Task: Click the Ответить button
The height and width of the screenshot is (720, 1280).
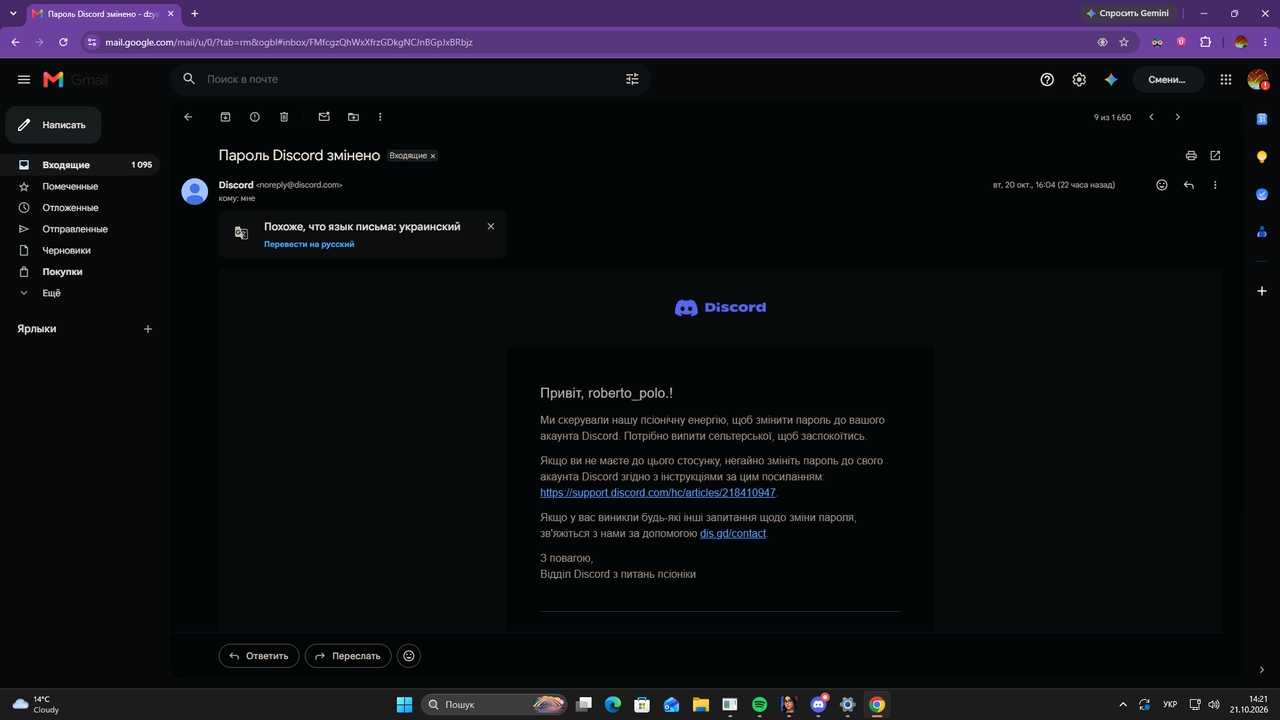Action: click(259, 656)
